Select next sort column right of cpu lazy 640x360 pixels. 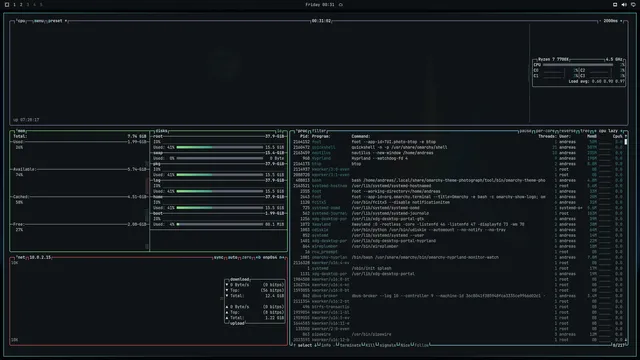click(x=622, y=131)
